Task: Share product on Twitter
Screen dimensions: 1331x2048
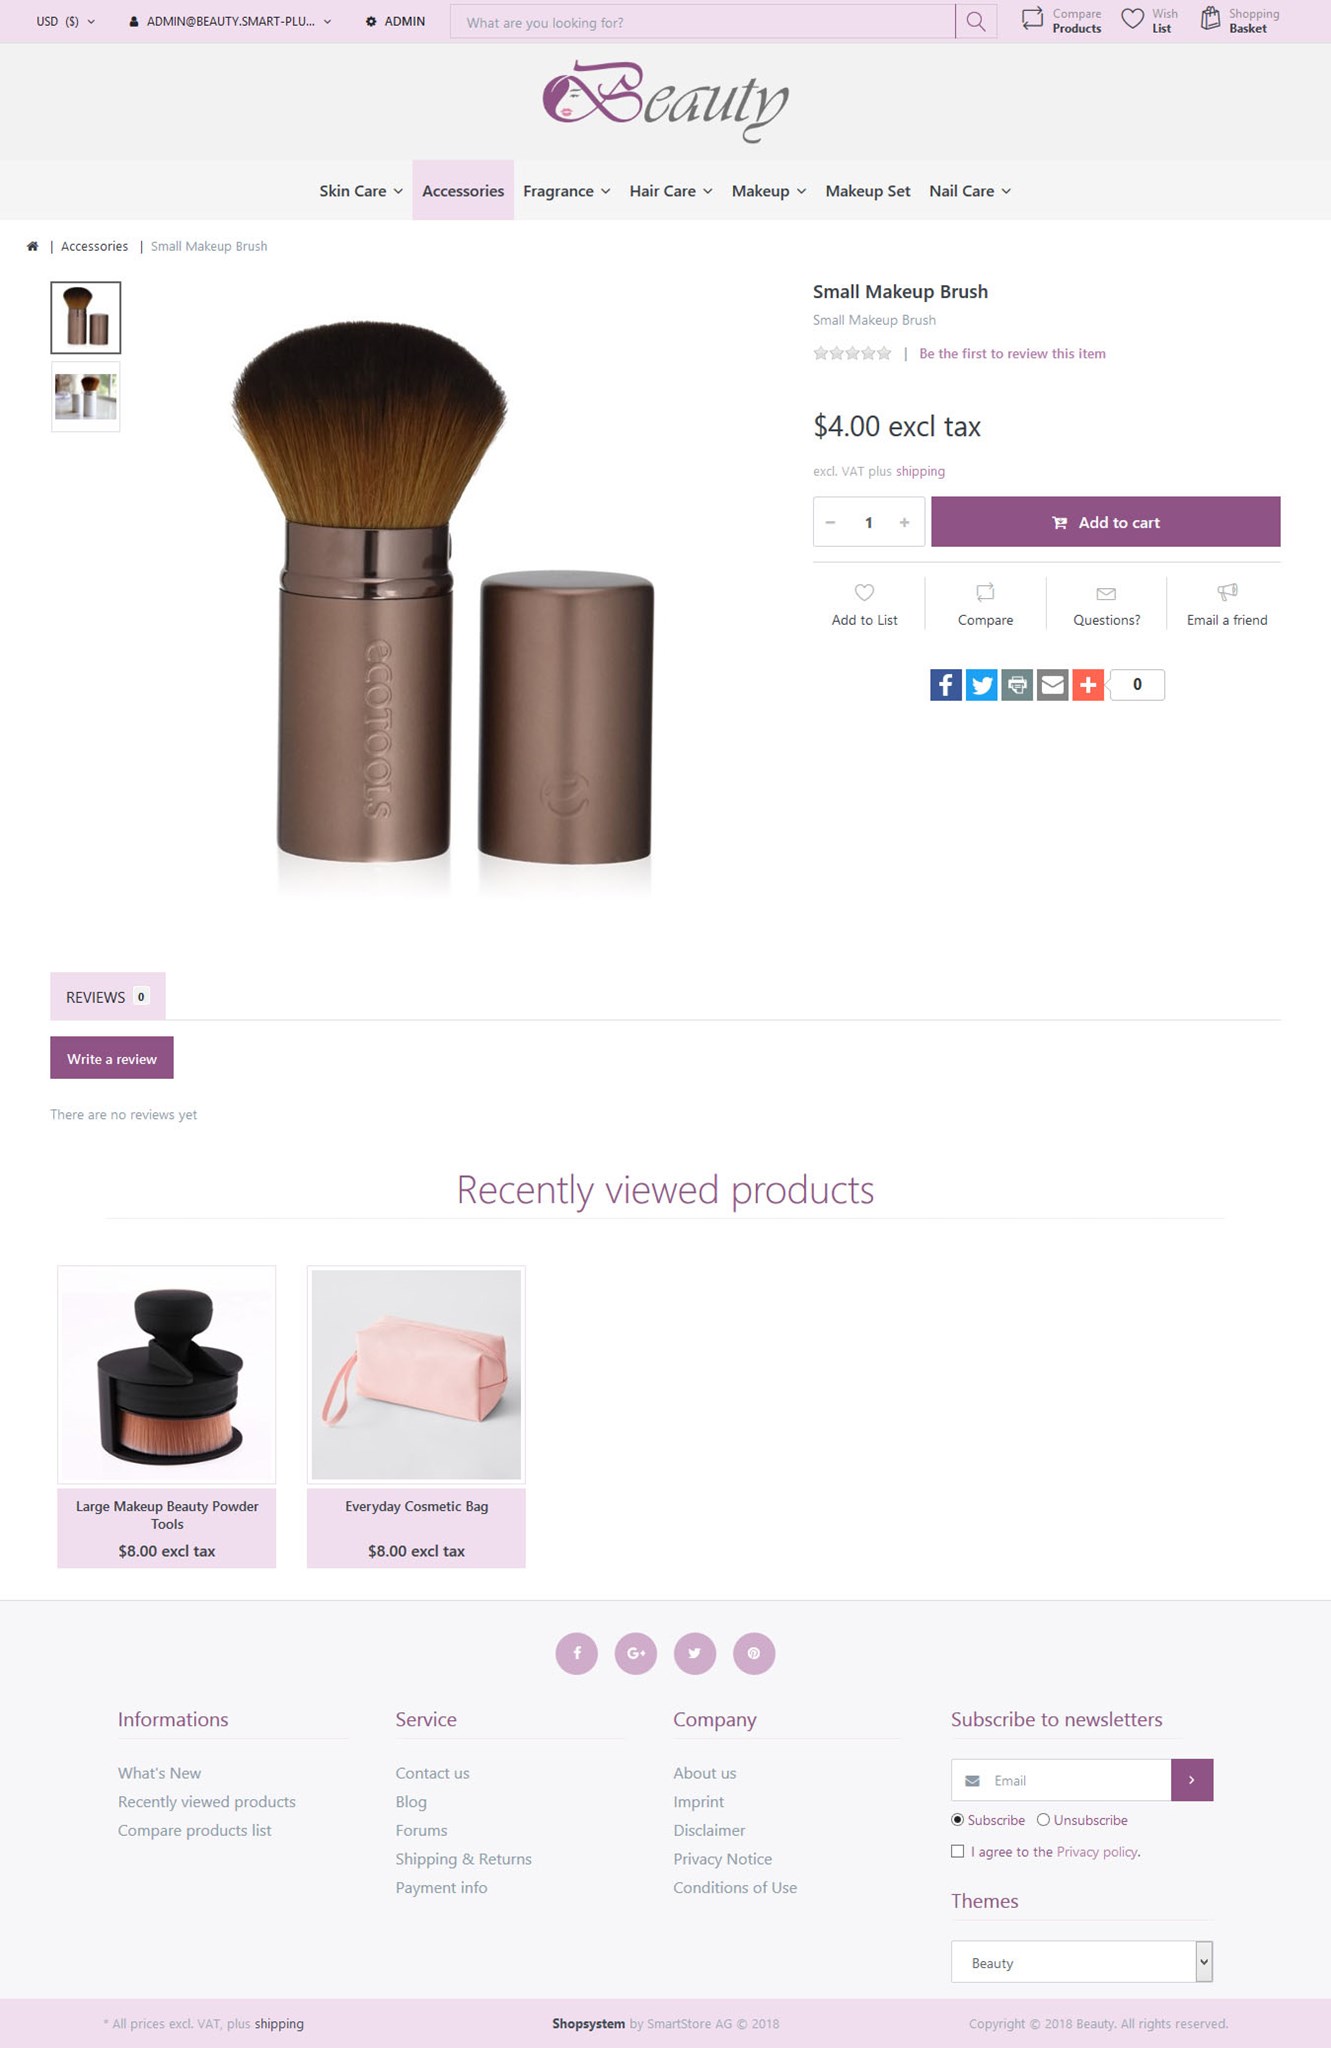Action: point(982,685)
